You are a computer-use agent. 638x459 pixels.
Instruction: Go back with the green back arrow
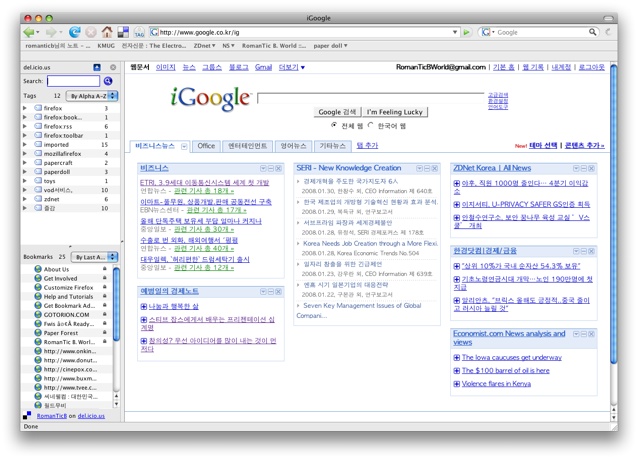[x=29, y=32]
